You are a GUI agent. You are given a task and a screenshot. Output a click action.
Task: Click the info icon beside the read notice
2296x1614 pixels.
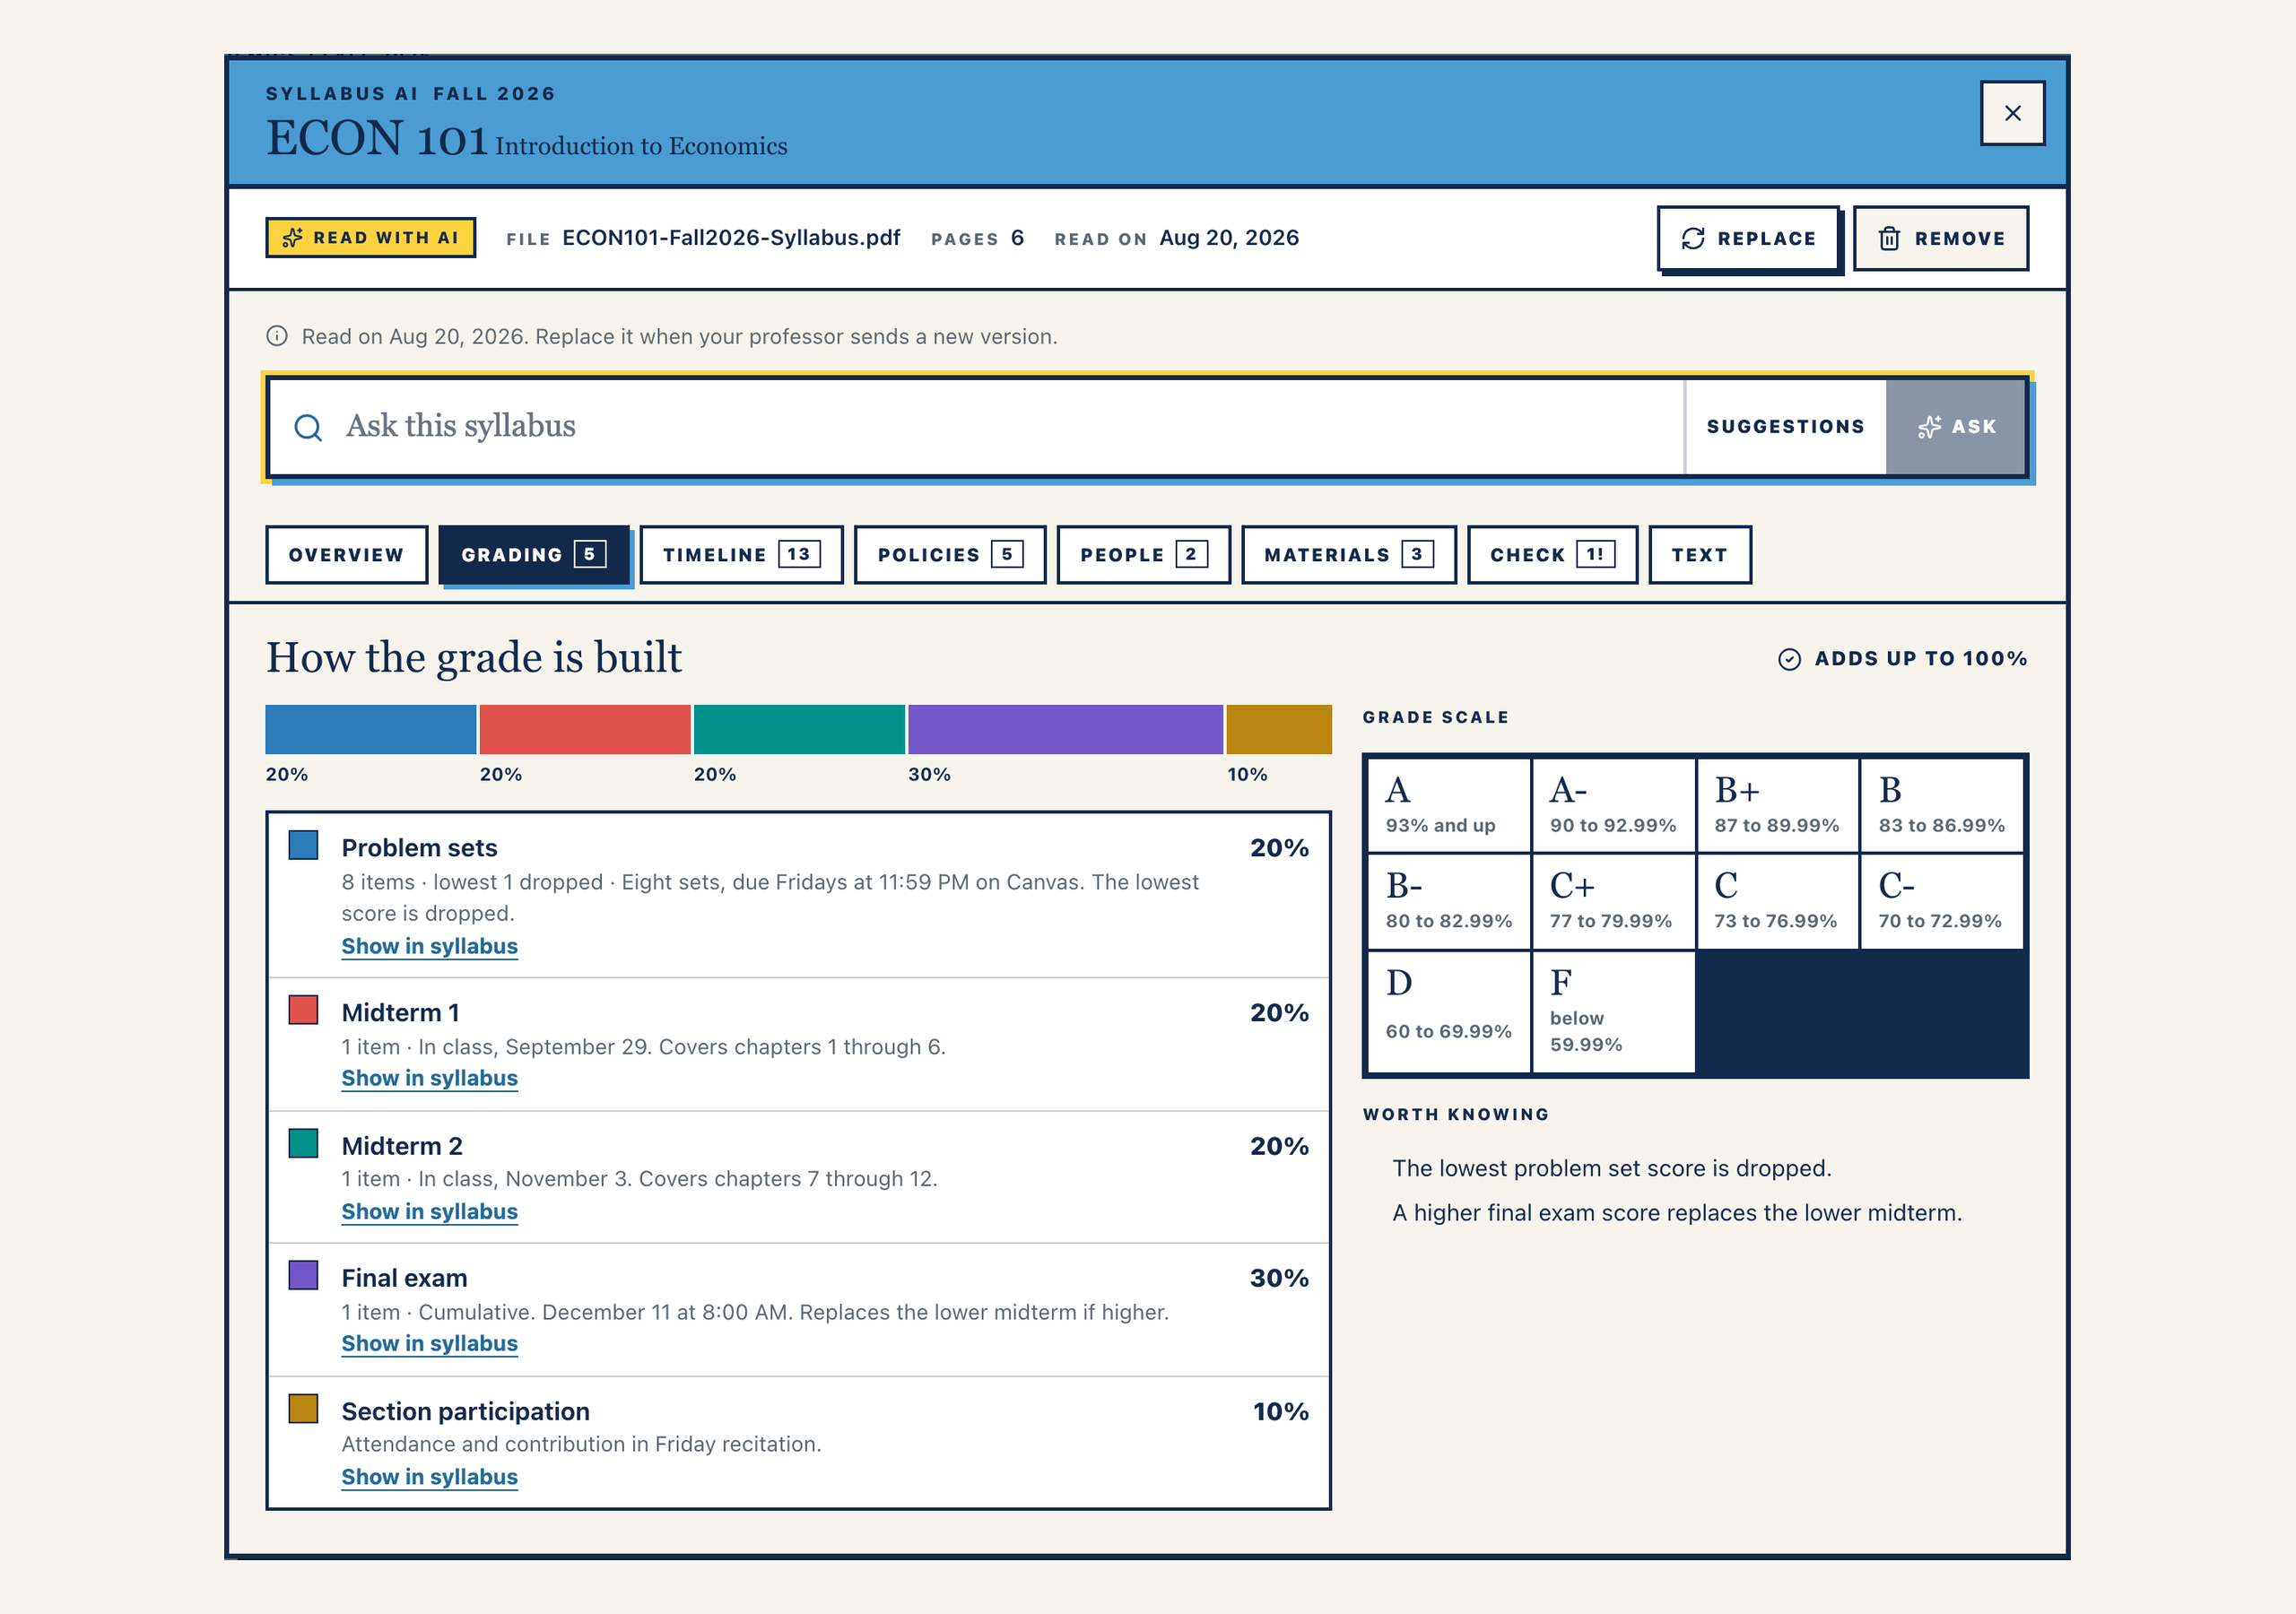[277, 336]
